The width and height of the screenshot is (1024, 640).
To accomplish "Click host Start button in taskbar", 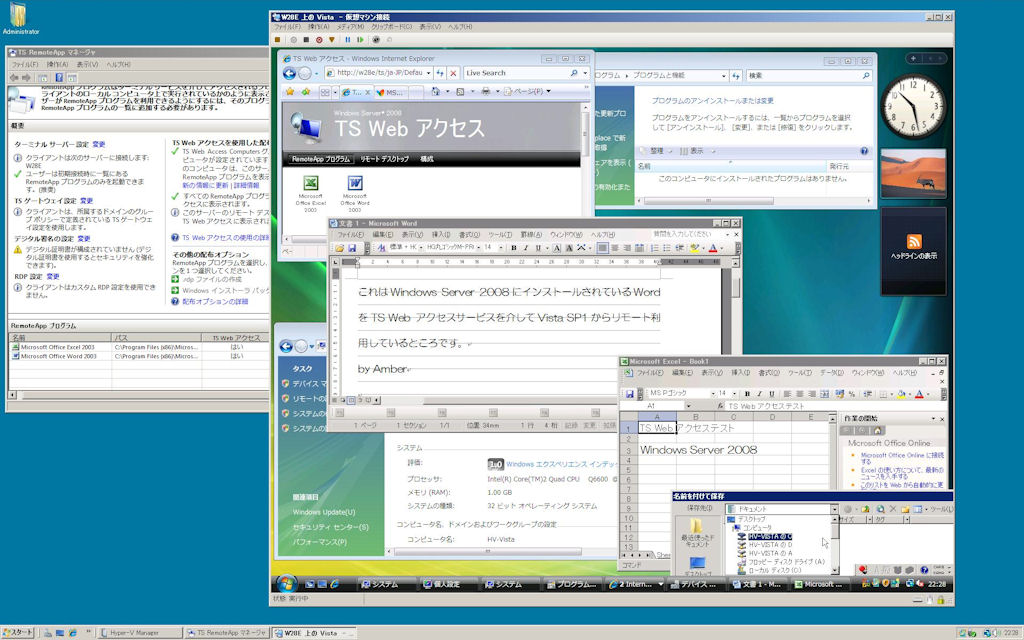I will point(18,632).
